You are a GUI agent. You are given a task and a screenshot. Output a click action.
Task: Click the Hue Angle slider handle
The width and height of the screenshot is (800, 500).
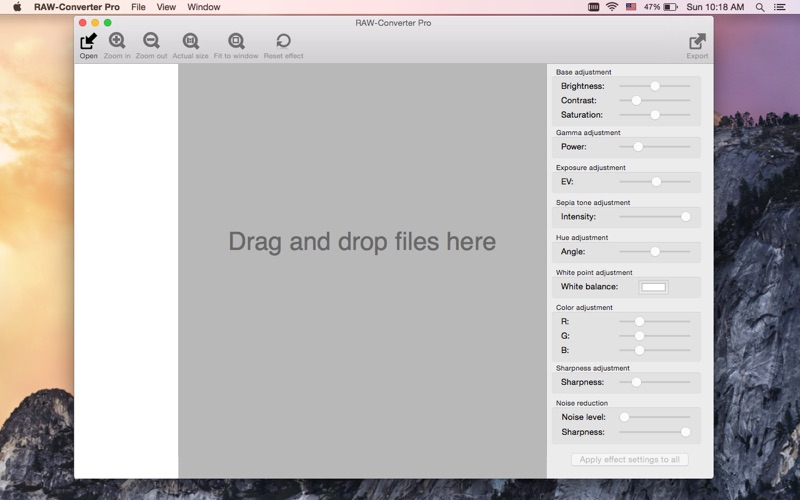click(655, 252)
